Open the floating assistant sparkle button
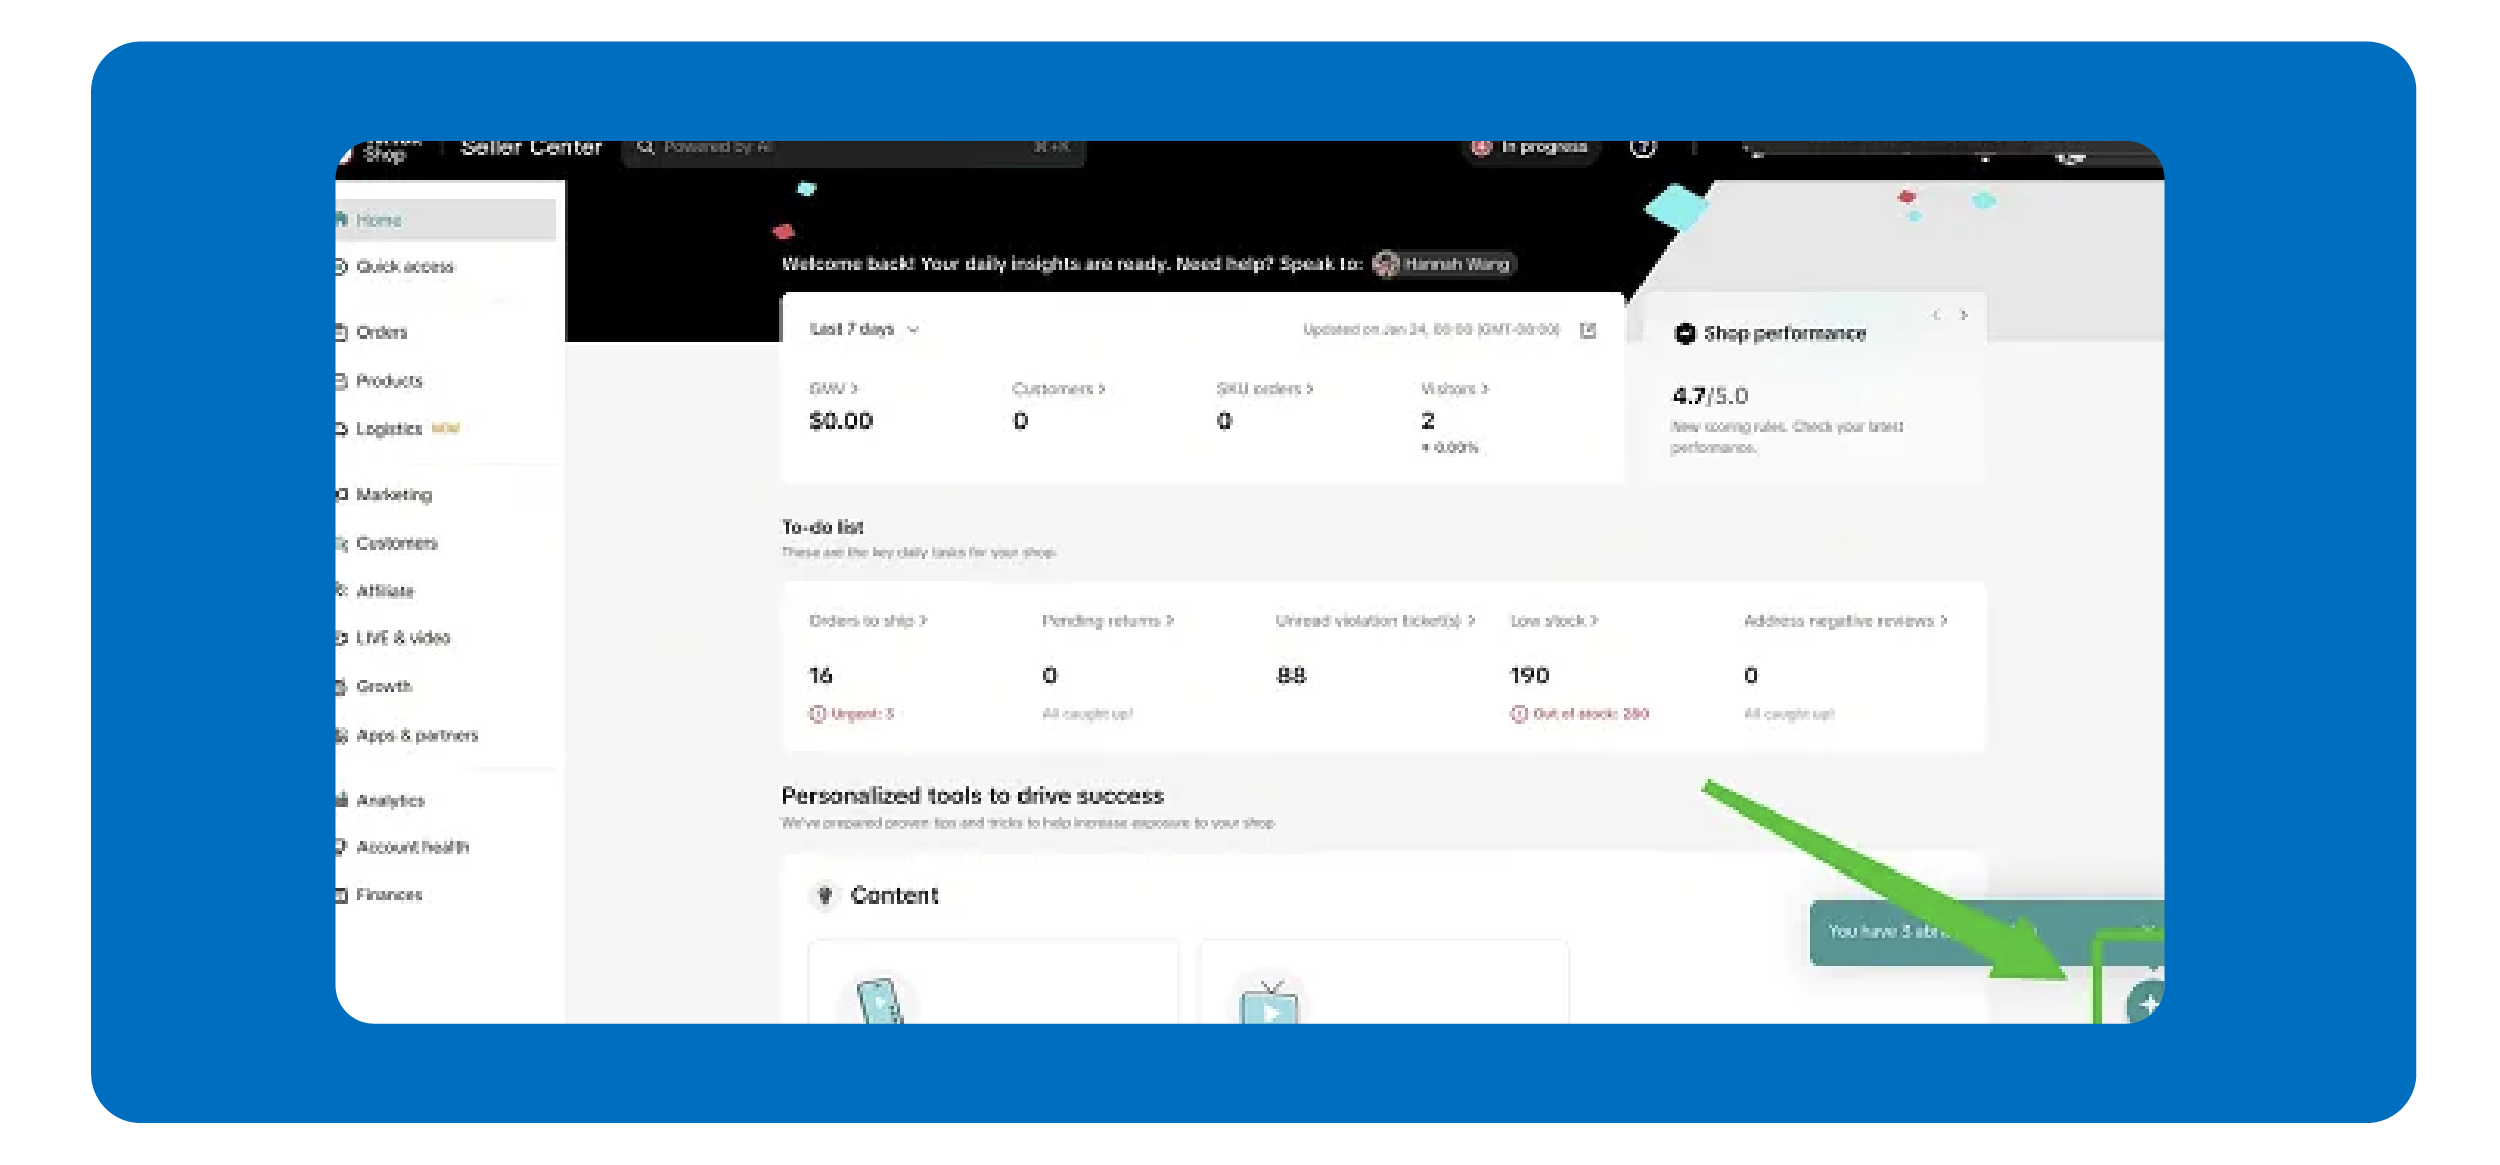Screen dimensions: 2500x1165 pyautogui.click(x=2146, y=1001)
